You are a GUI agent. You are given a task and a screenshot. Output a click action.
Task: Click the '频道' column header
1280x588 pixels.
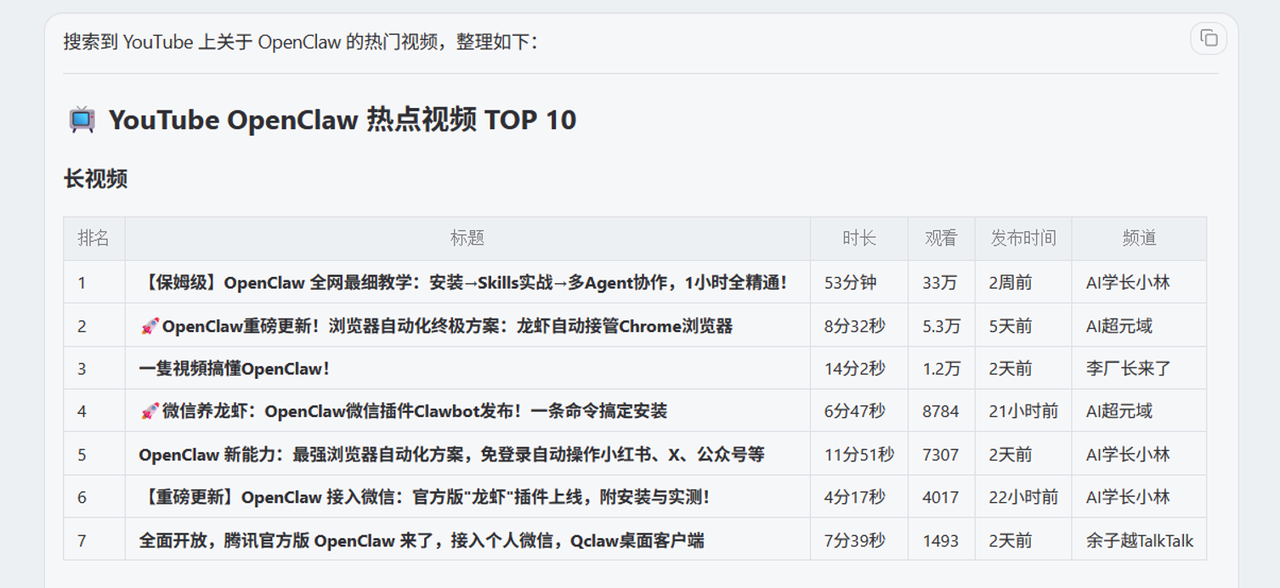(x=1139, y=238)
